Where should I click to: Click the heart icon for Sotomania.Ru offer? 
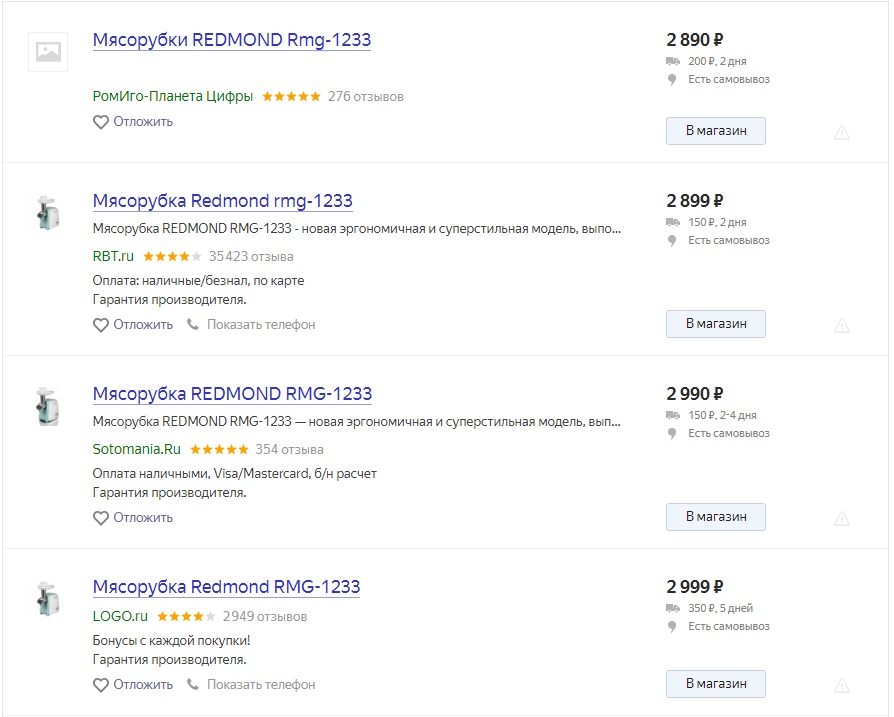click(100, 518)
